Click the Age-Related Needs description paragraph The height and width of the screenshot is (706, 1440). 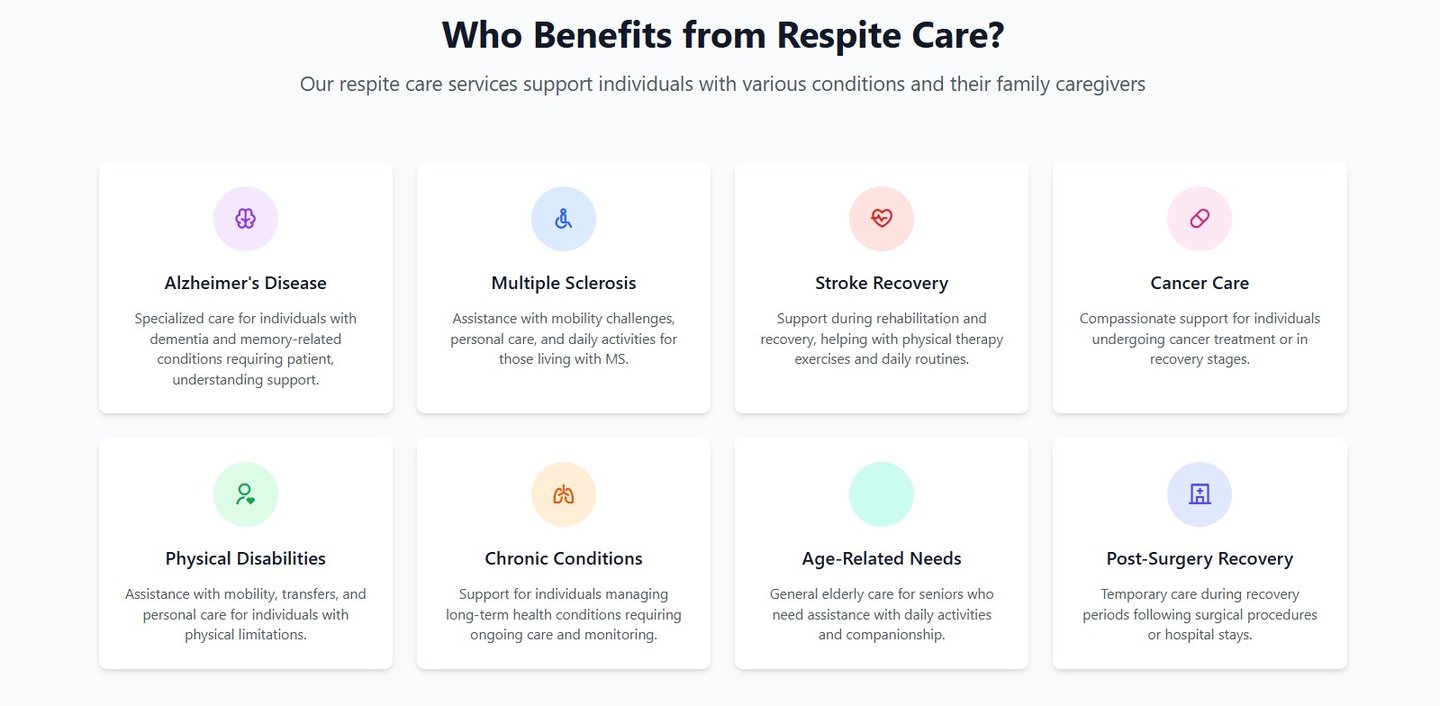pyautogui.click(x=882, y=614)
